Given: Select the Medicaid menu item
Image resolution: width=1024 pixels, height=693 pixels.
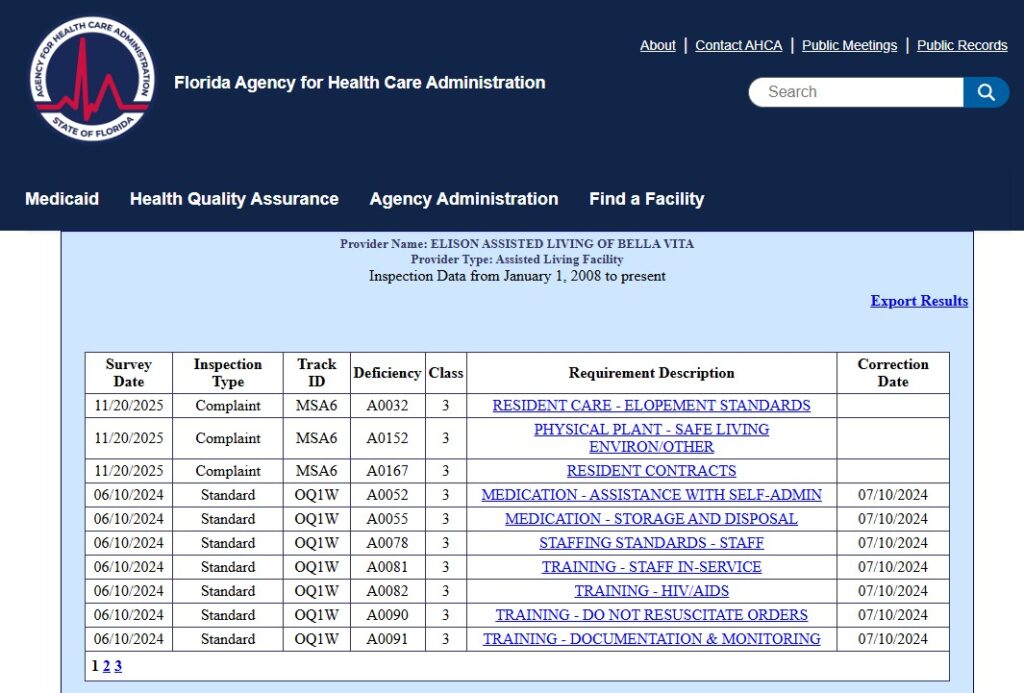Looking at the screenshot, I should [x=62, y=199].
